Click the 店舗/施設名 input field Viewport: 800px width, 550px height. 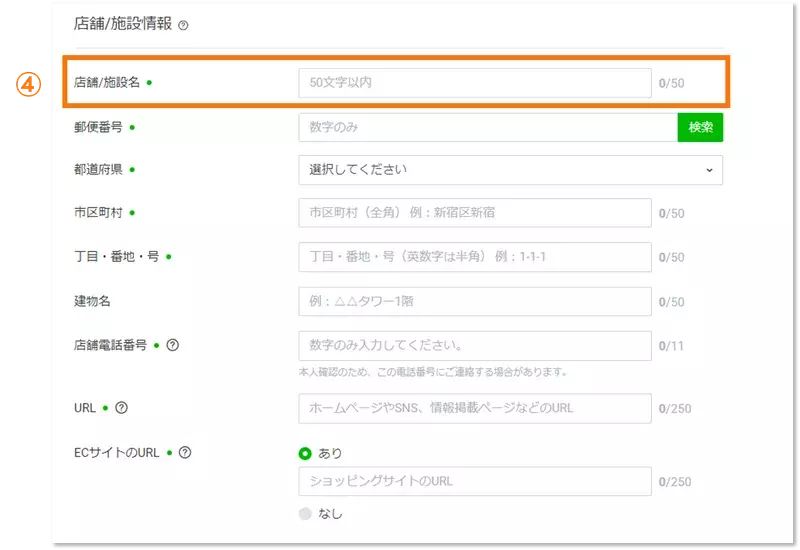pyautogui.click(x=475, y=83)
